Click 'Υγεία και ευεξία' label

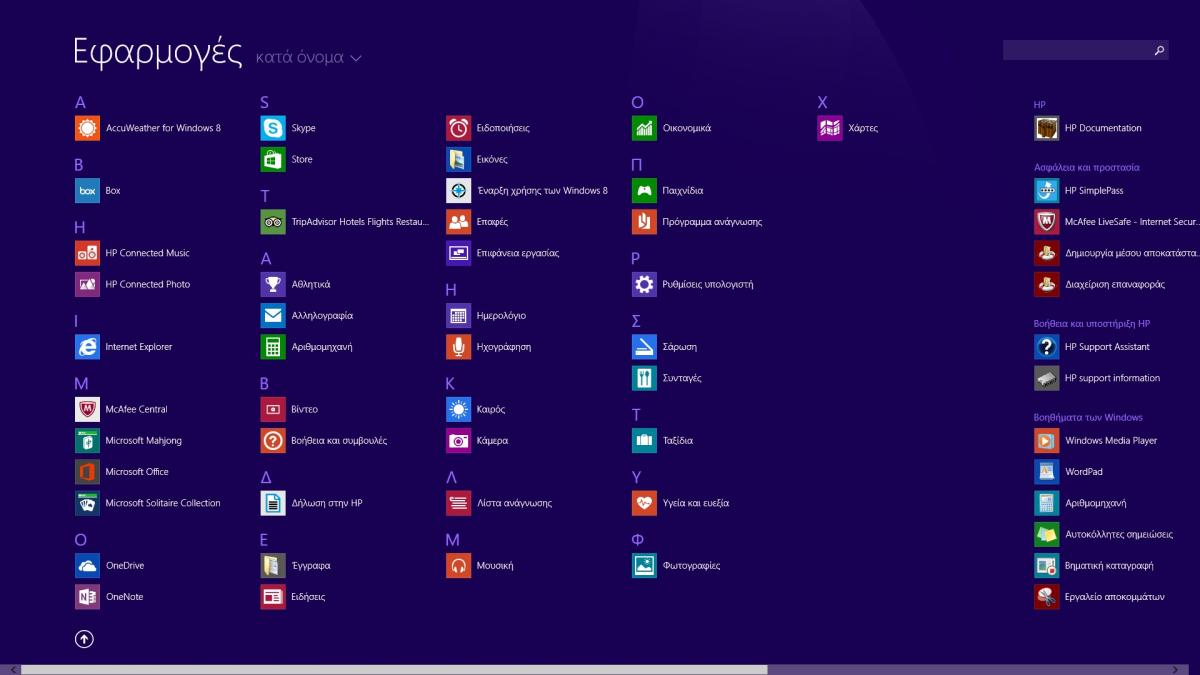[x=696, y=503]
